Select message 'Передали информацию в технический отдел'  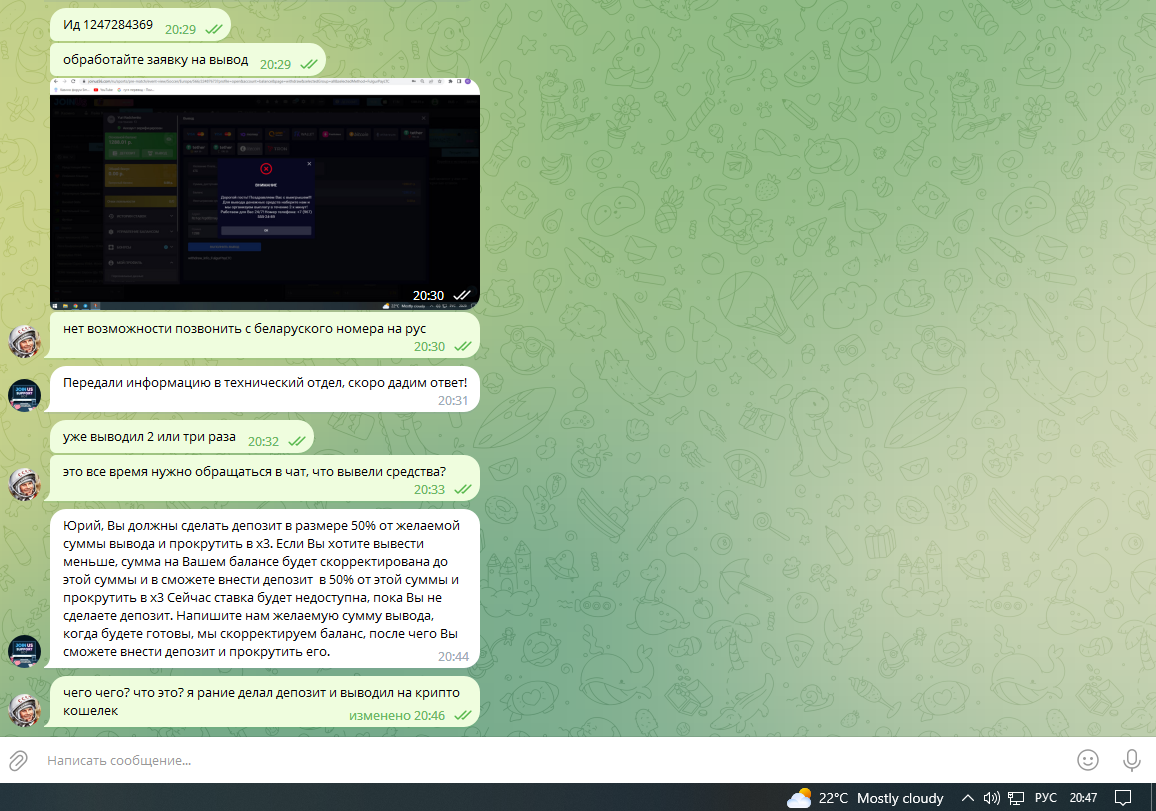point(265,390)
